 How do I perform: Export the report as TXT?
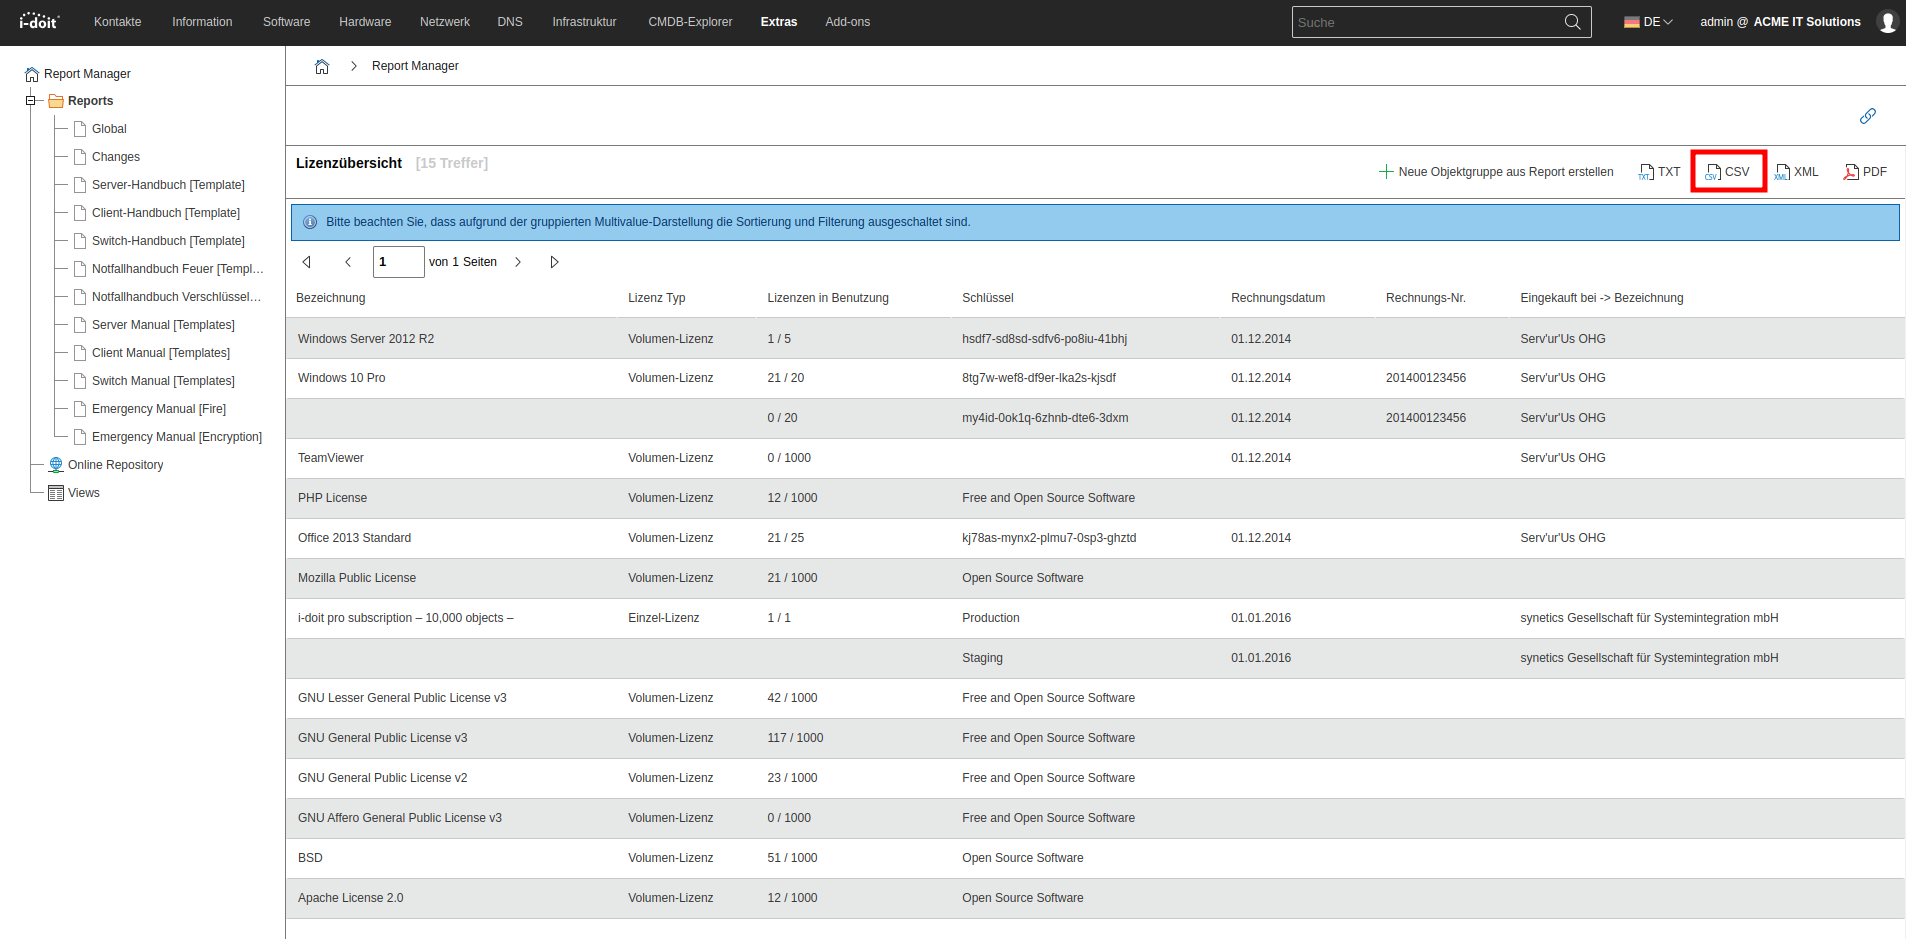point(1659,172)
